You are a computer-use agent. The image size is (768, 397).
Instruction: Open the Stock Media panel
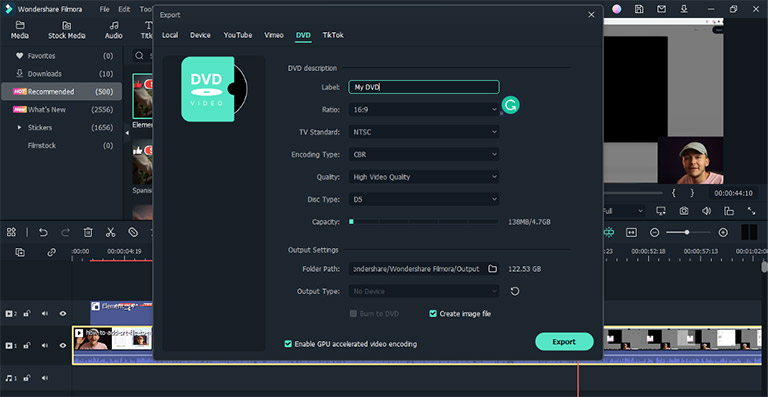coord(67,30)
